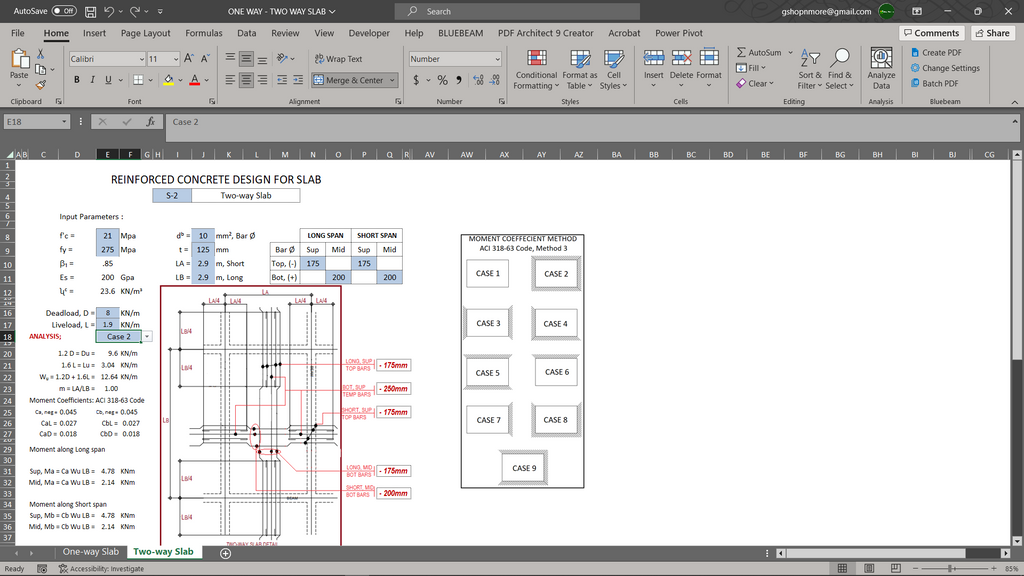Toggle center horizontal alignment
Viewport: 1024px width, 576px height.
point(246,80)
